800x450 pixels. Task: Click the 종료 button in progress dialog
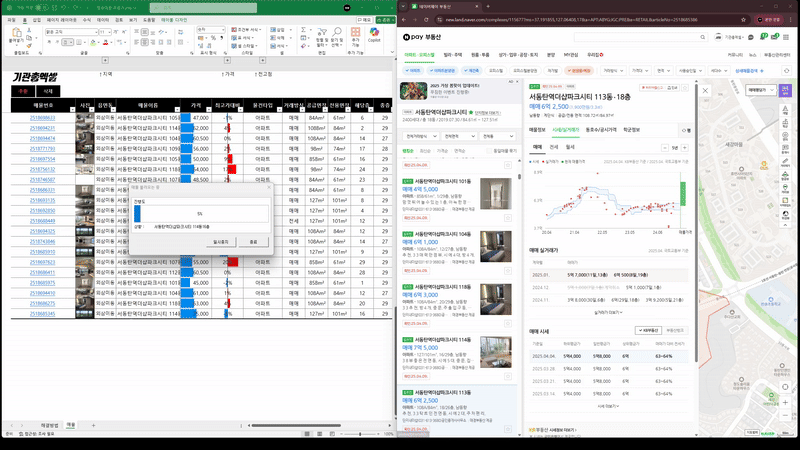click(x=254, y=242)
